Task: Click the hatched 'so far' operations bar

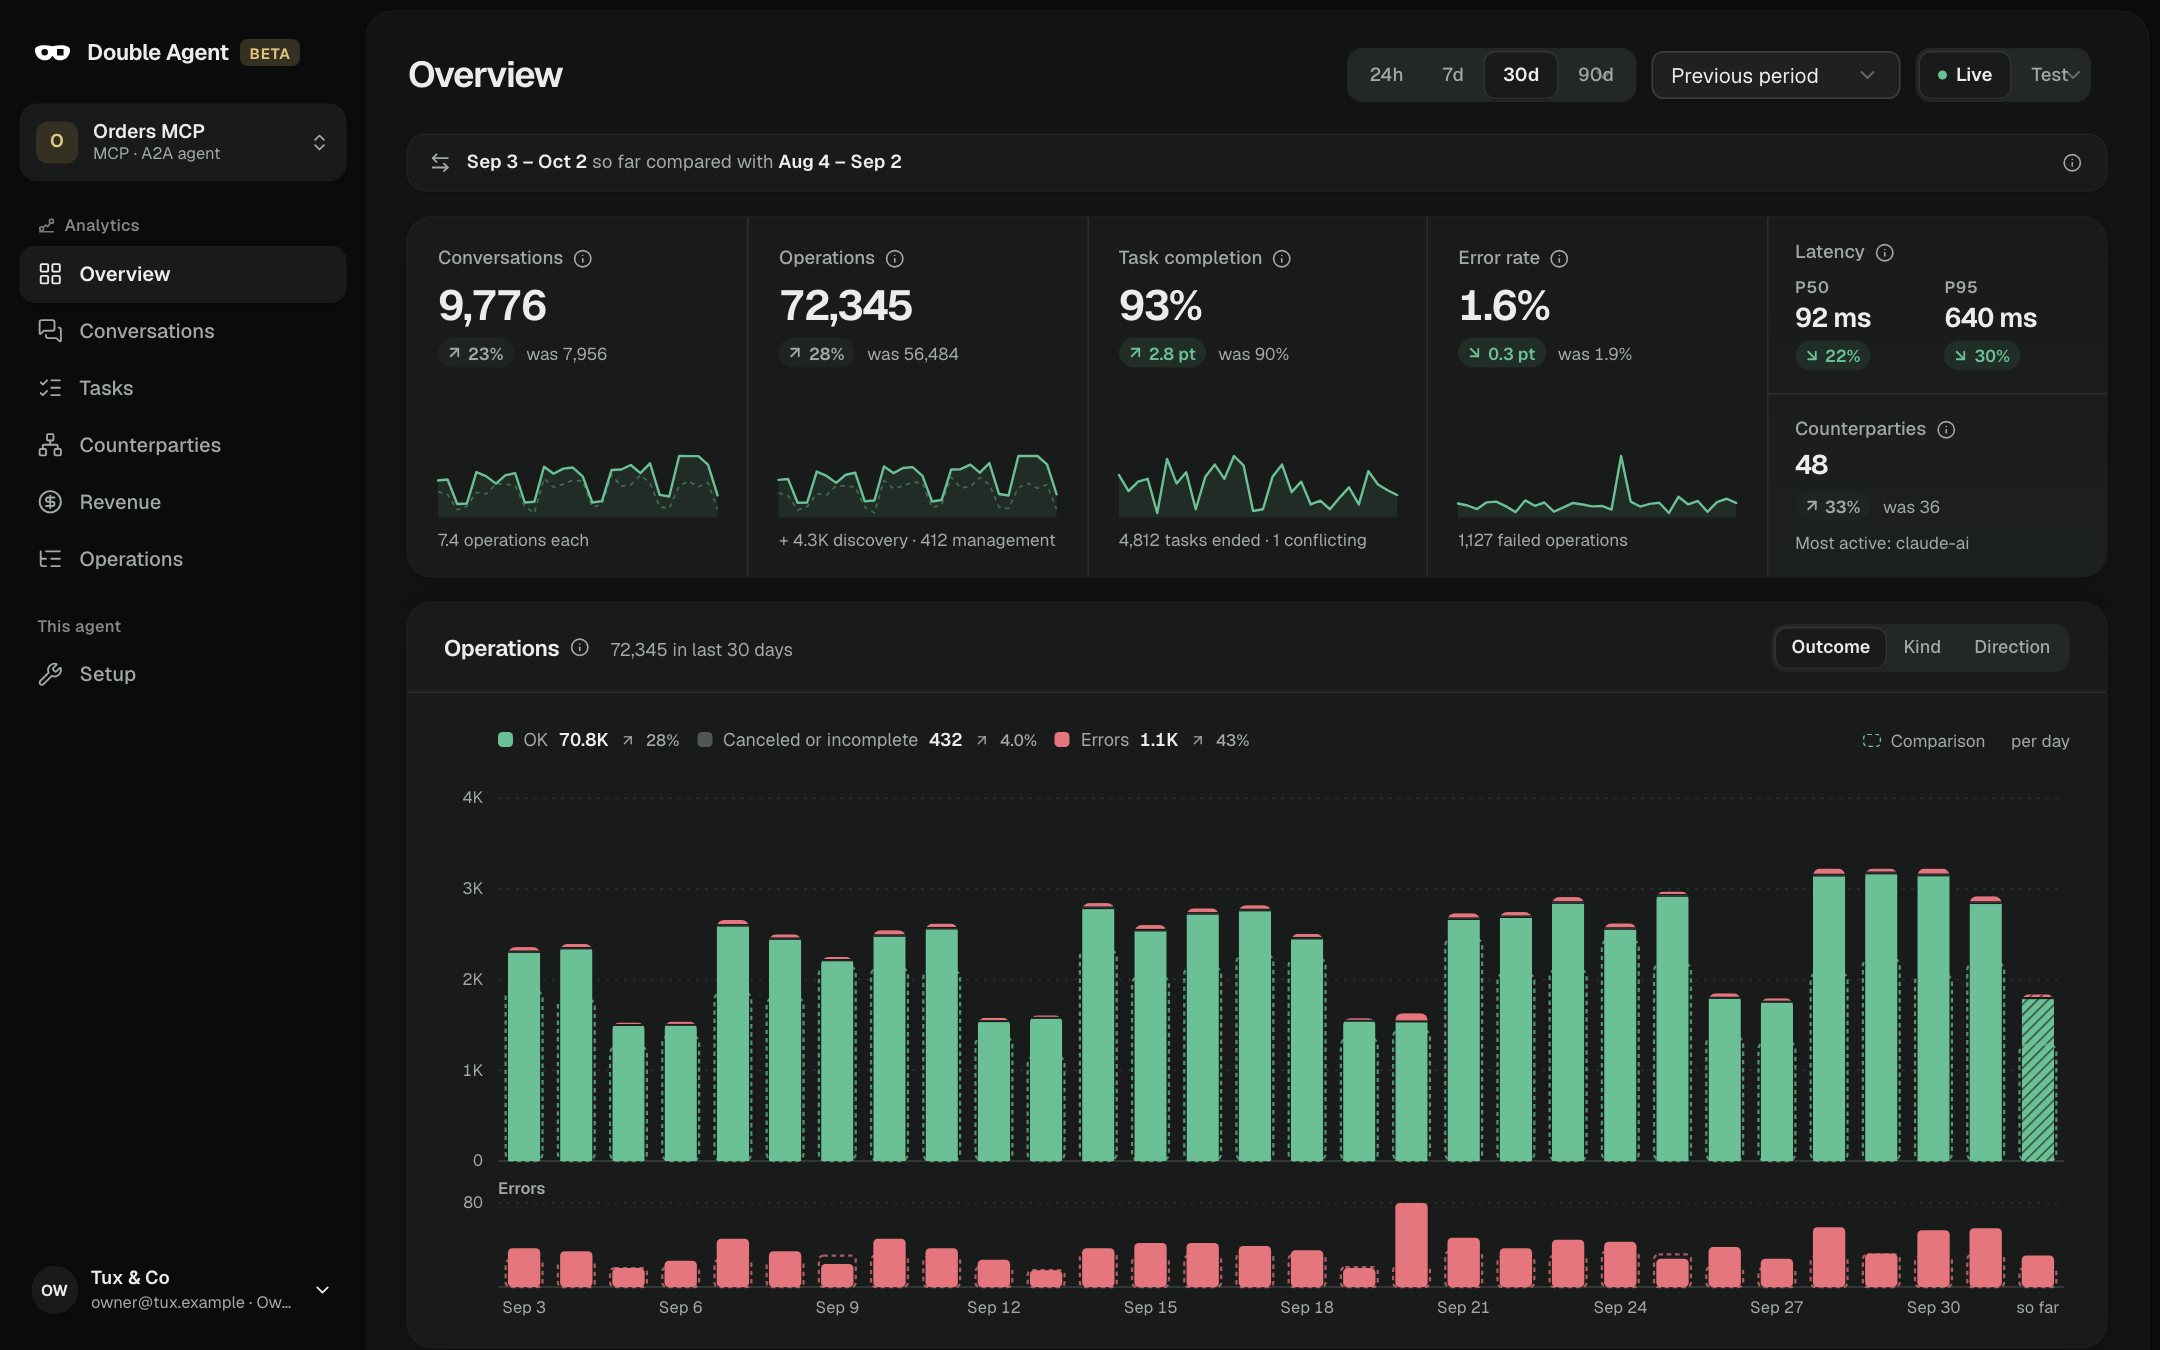Action: 2037,1079
